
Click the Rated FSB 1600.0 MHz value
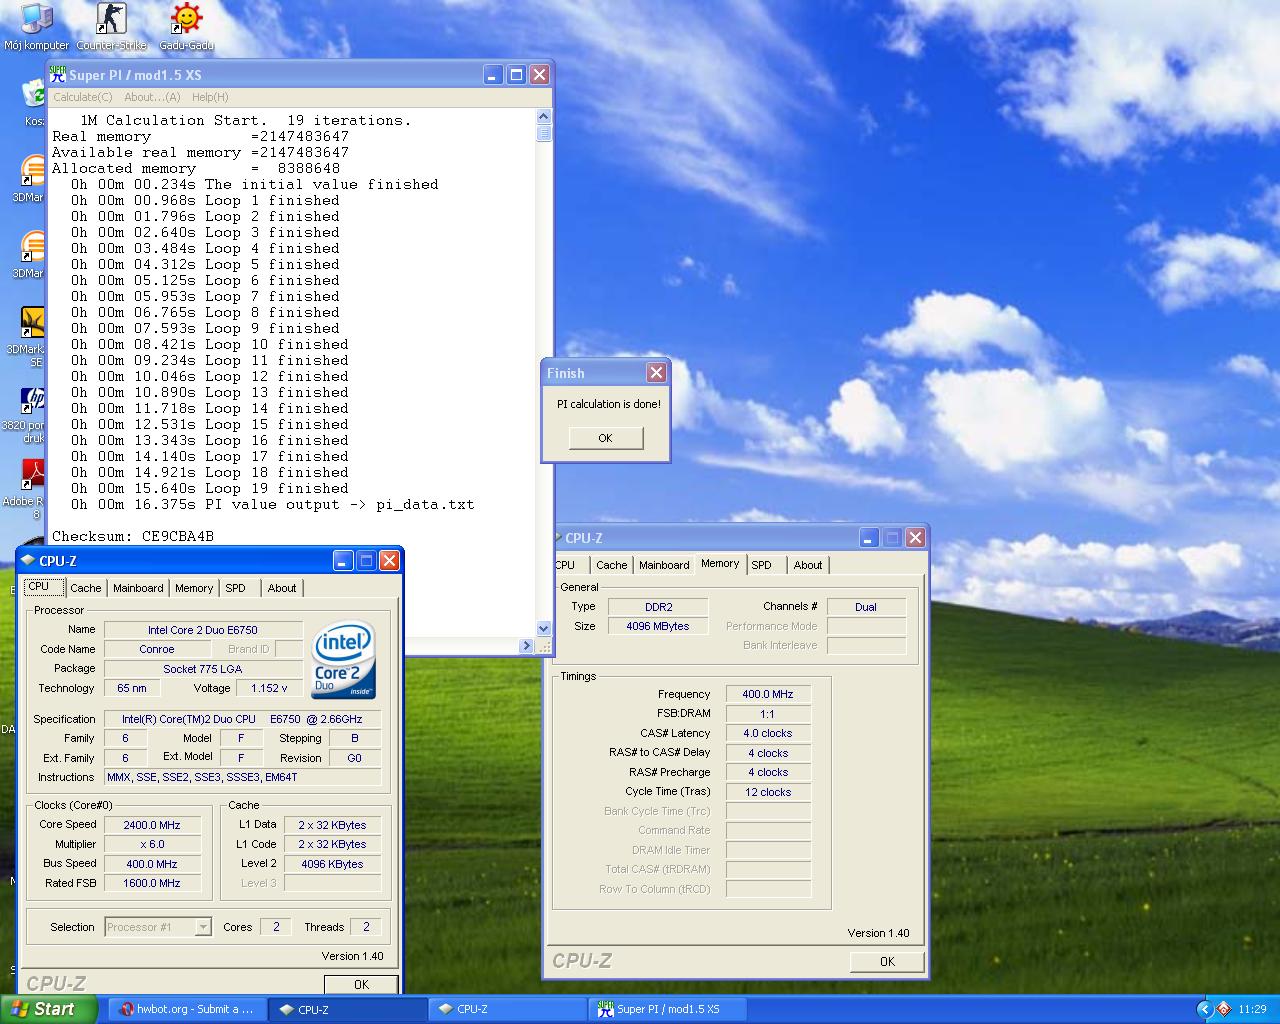click(152, 883)
